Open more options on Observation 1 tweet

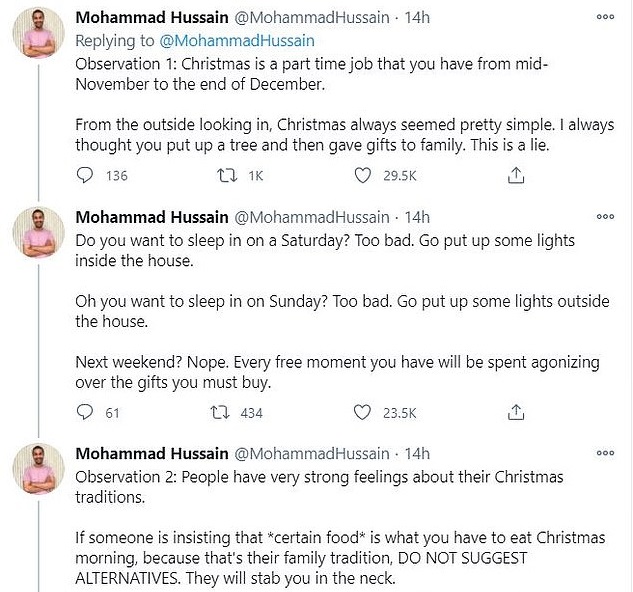click(x=606, y=18)
